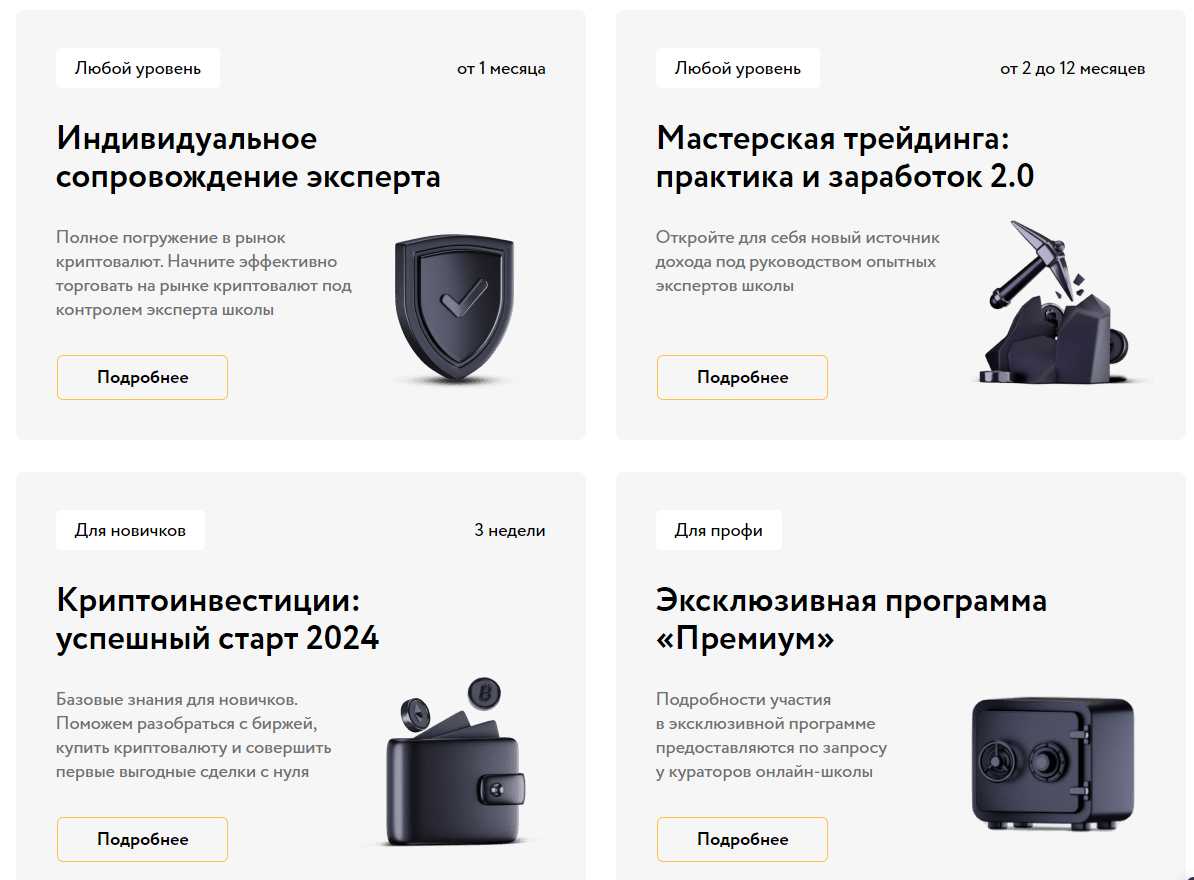Click the crypto wallet with coins icon
1194x880 pixels.
pyautogui.click(x=455, y=761)
